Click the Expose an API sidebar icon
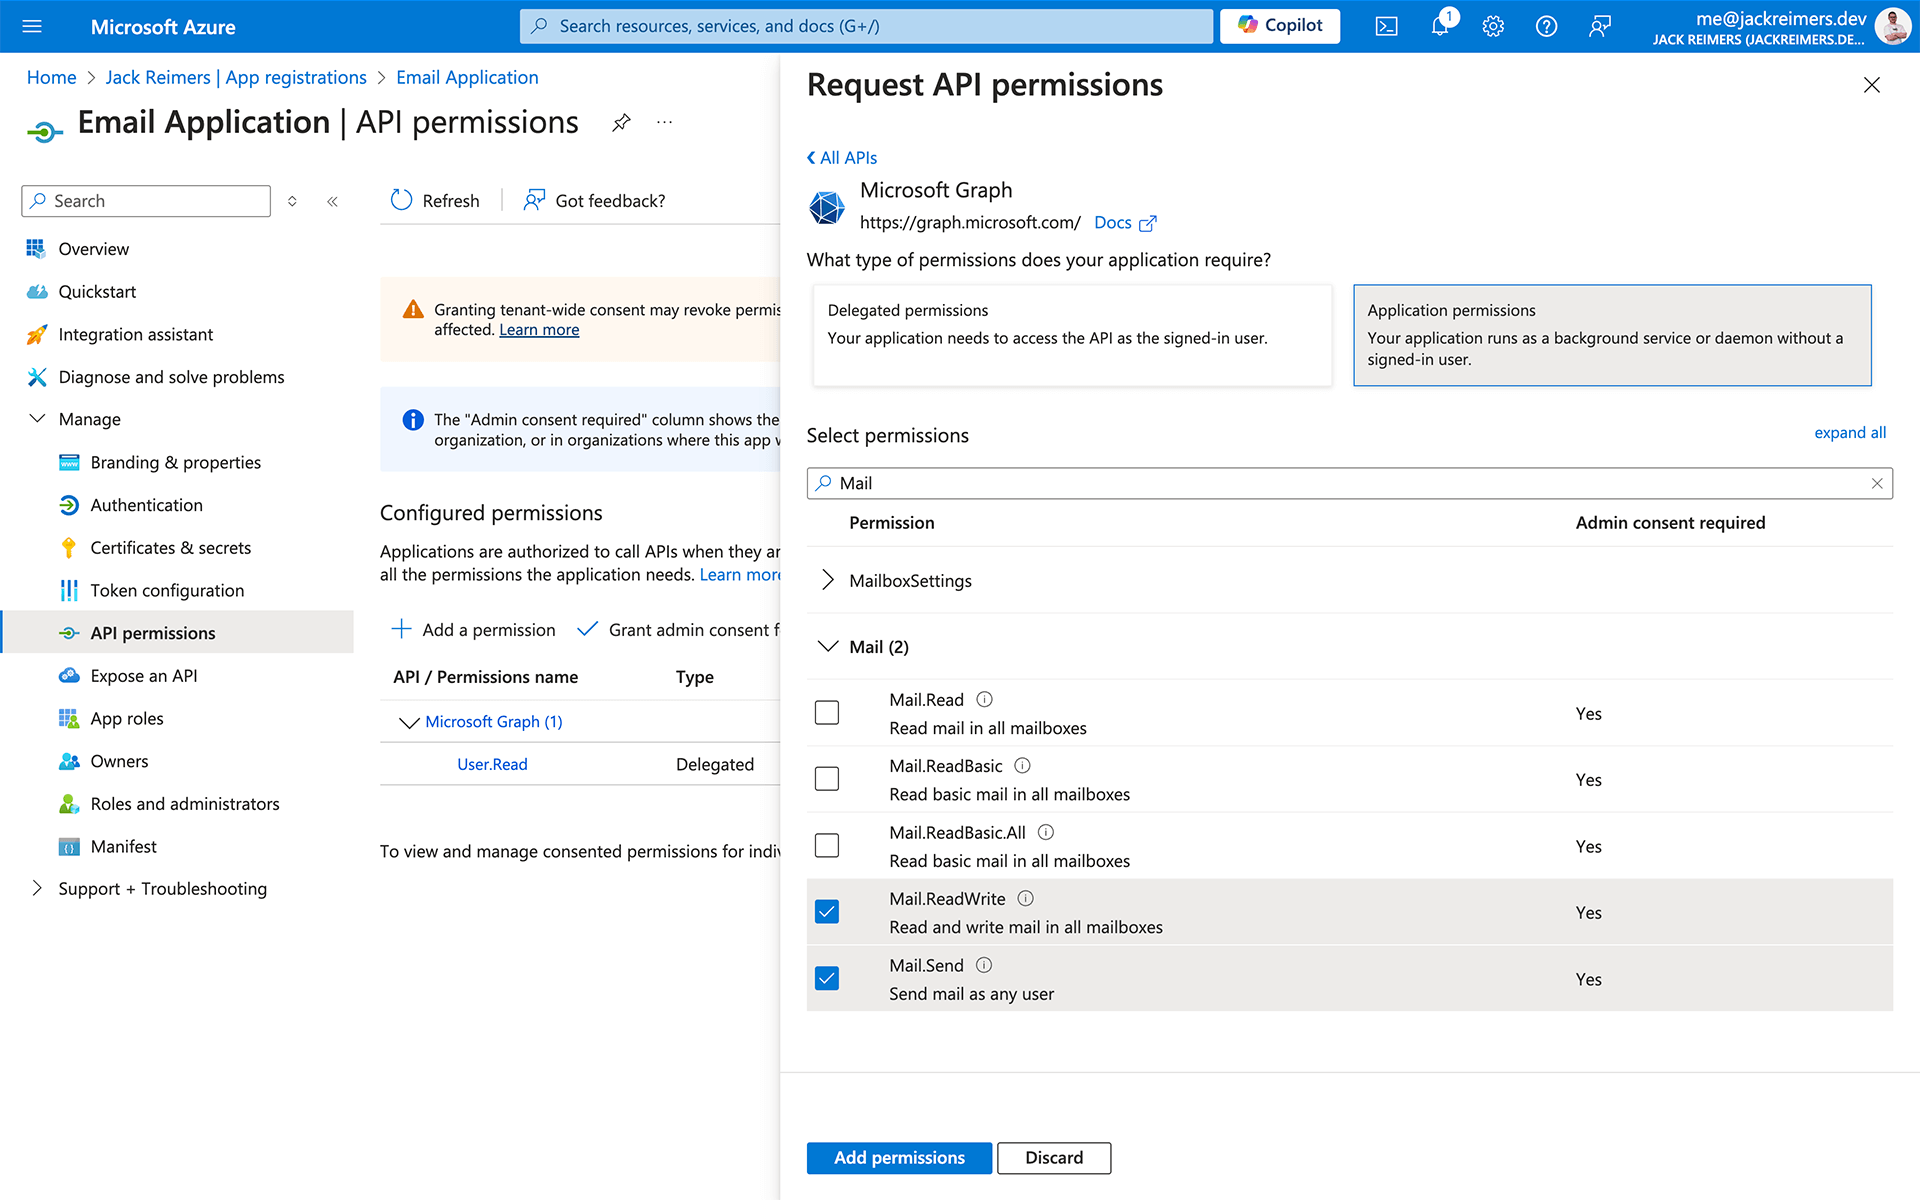Image resolution: width=1920 pixels, height=1200 pixels. [x=66, y=675]
